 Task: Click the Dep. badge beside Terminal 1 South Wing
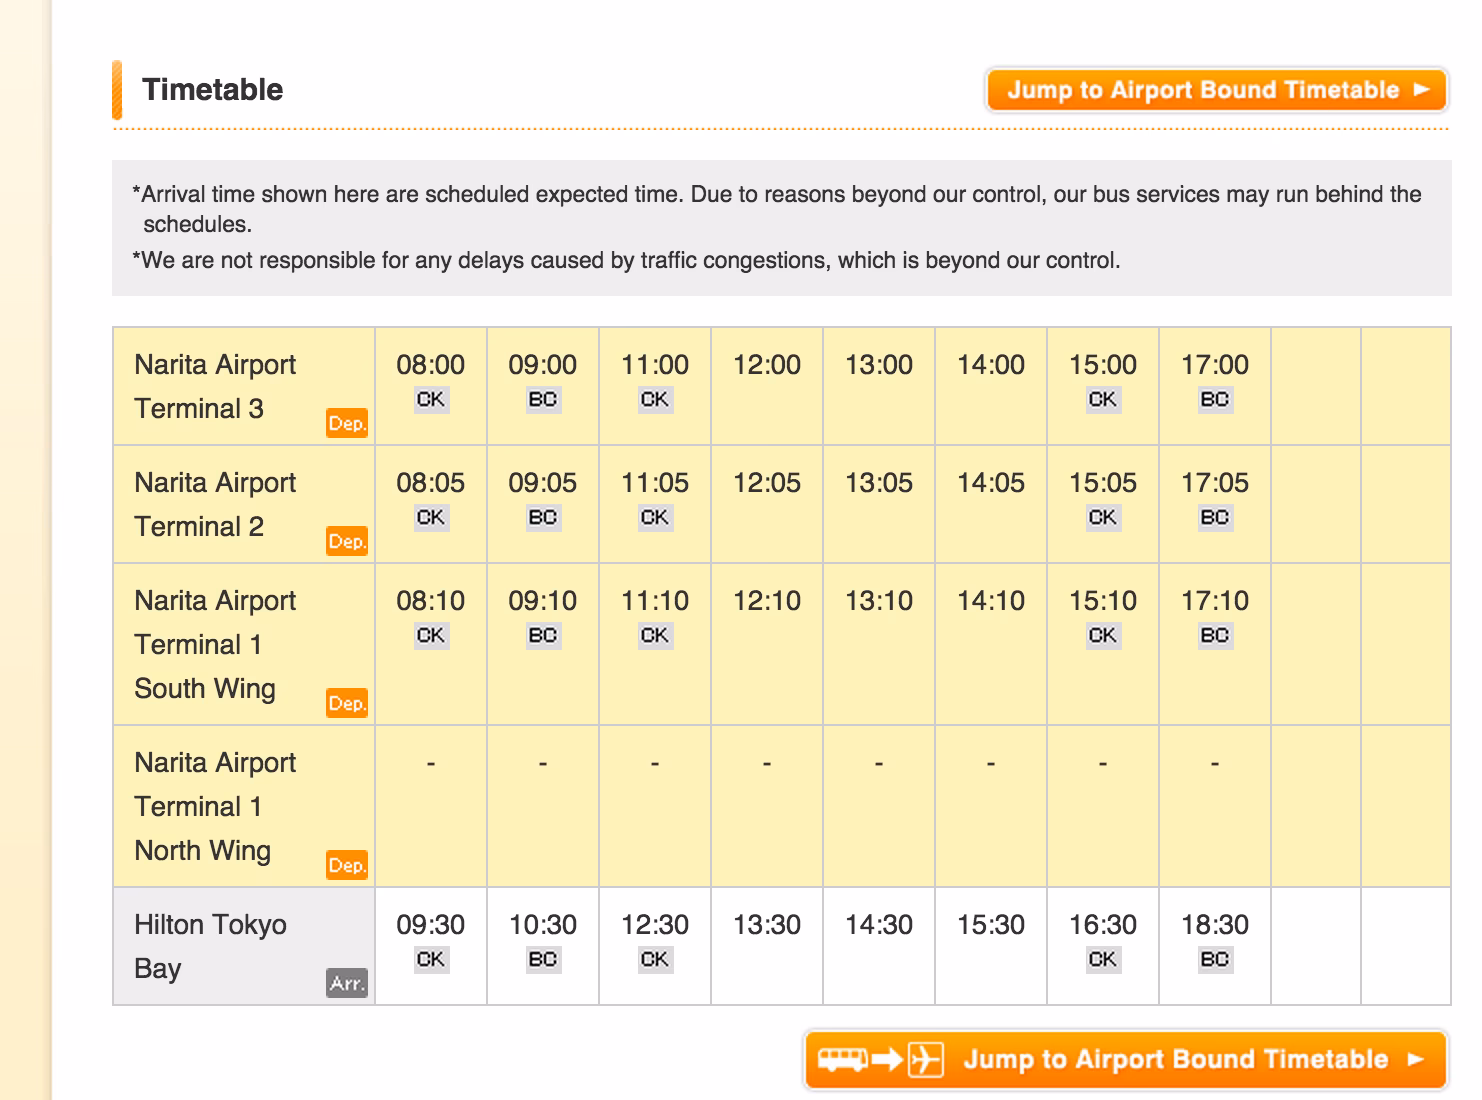[x=347, y=704]
